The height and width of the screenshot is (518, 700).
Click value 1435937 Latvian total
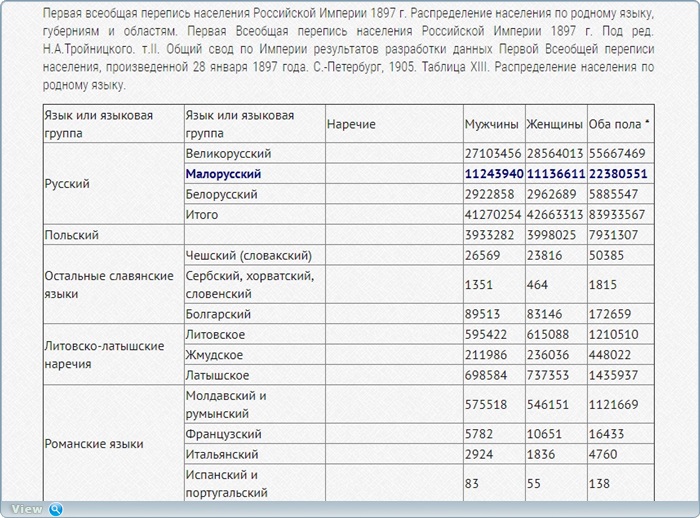pyautogui.click(x=613, y=375)
